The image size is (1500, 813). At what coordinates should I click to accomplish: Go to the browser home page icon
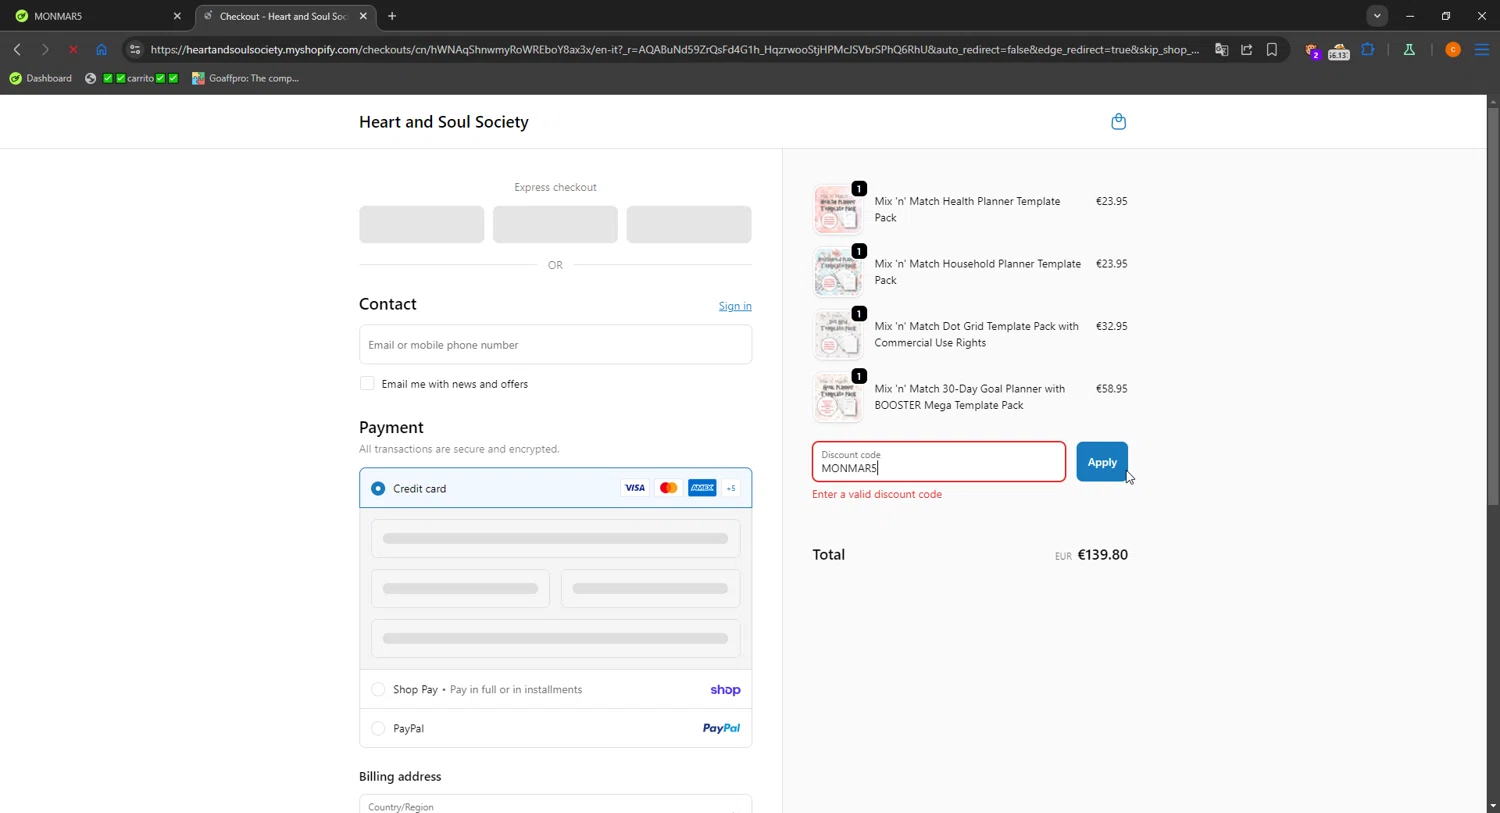point(101,49)
